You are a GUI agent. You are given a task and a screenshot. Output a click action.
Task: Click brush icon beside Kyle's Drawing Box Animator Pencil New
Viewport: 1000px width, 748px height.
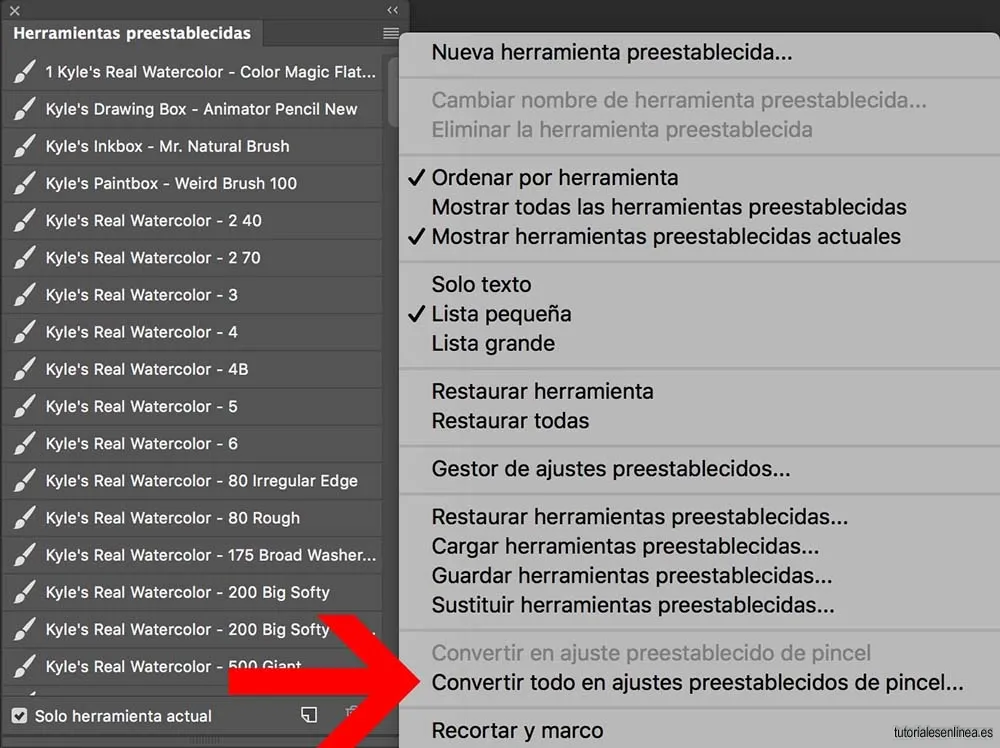point(24,109)
